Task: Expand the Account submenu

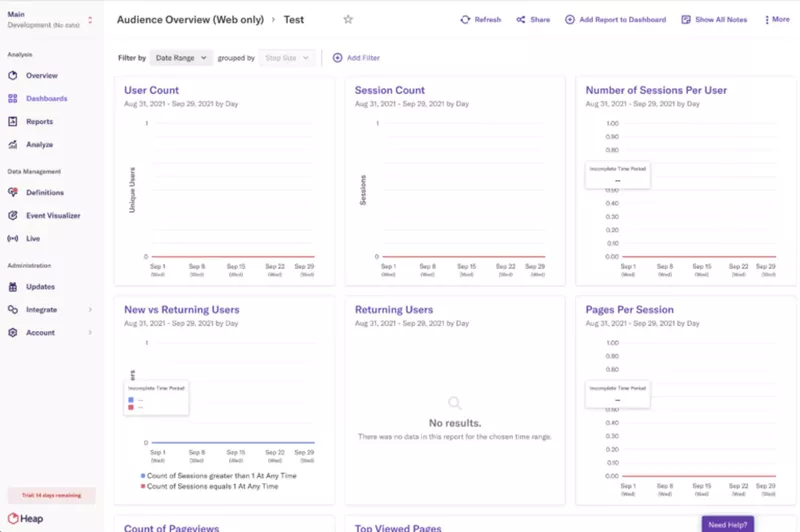Action: coord(90,333)
